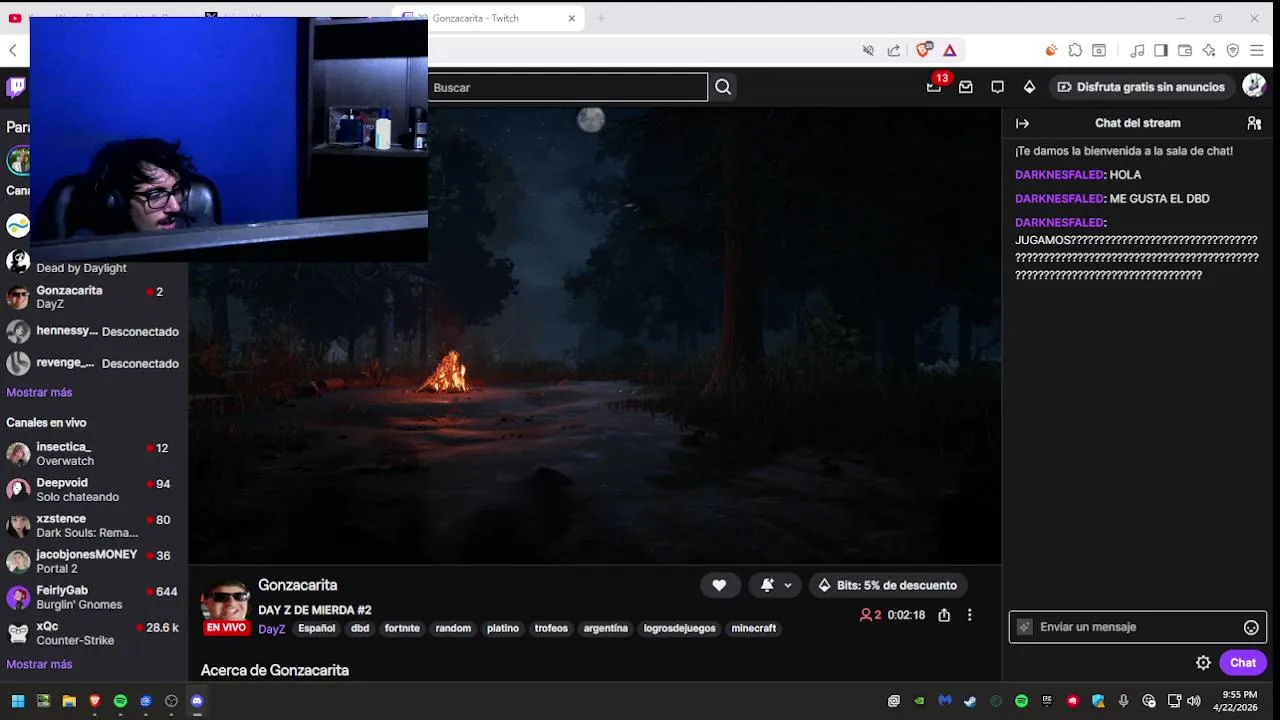Open a new browser tab with plus
The height and width of the screenshot is (720, 1280).
pyautogui.click(x=602, y=18)
